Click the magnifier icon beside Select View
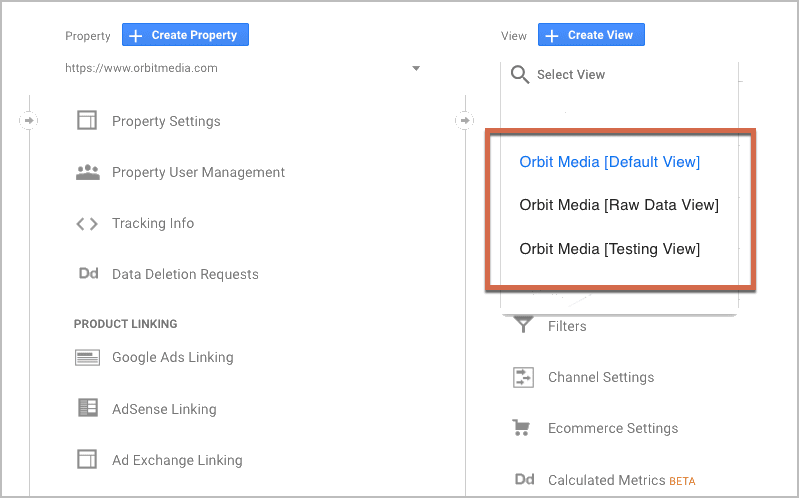The width and height of the screenshot is (799, 498). pos(520,74)
